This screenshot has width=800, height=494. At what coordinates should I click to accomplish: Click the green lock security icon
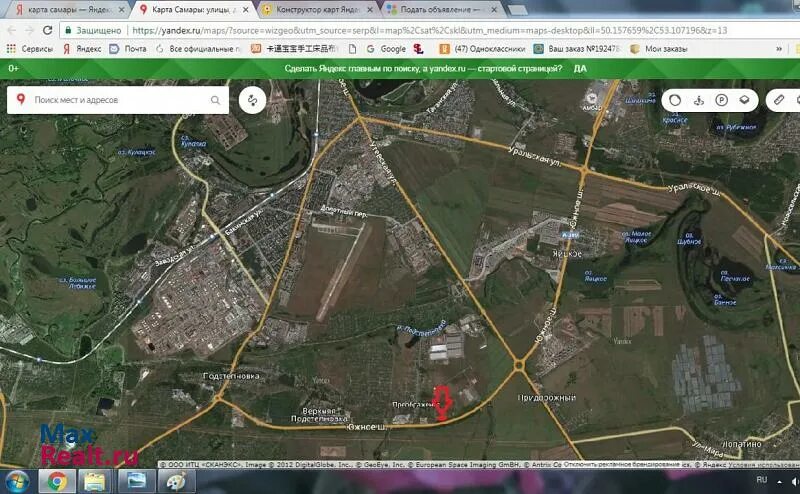(68, 30)
